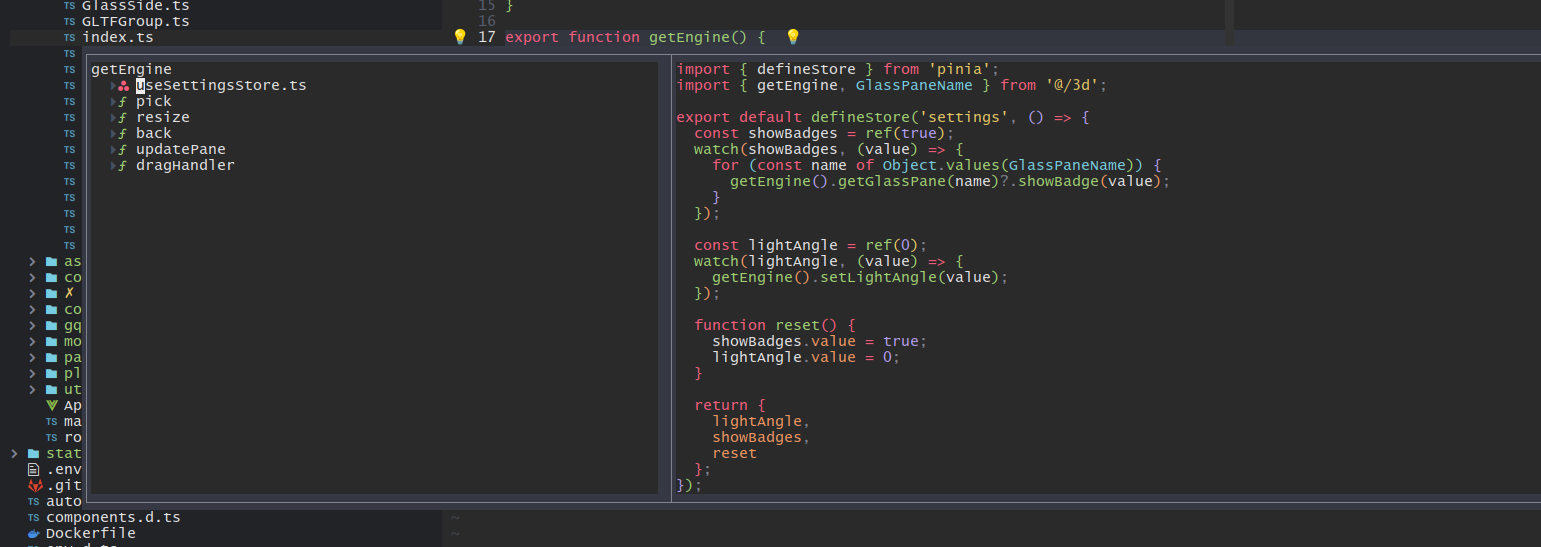Click the folder icon beside stat
The image size is (1541, 547).
tap(34, 453)
